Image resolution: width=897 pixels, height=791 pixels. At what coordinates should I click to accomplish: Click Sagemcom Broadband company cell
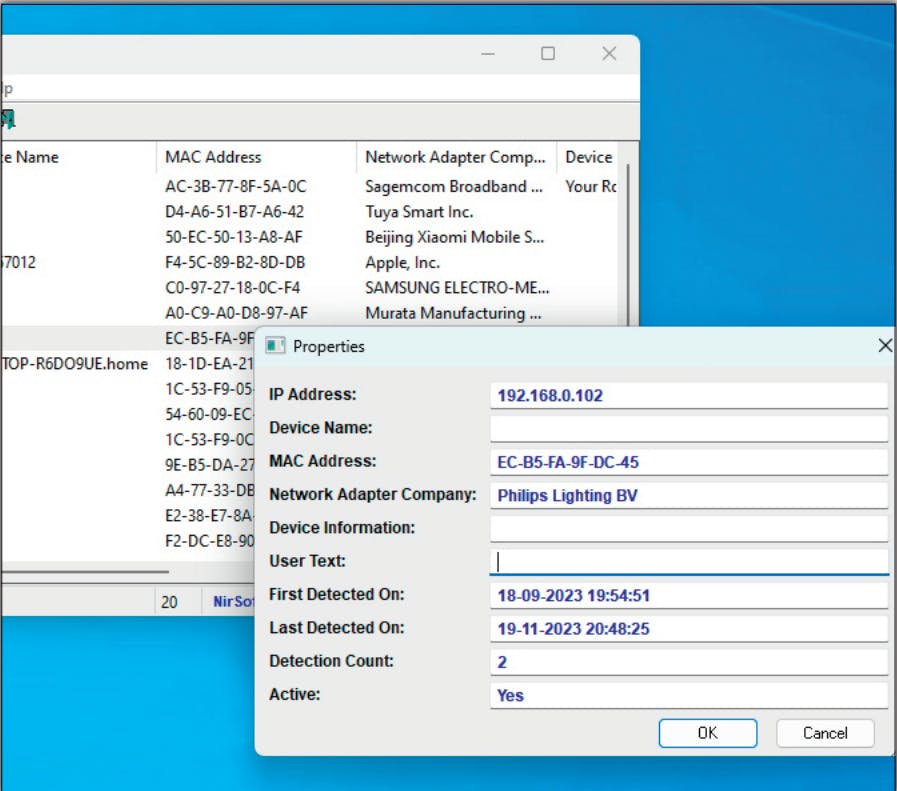[x=454, y=186]
